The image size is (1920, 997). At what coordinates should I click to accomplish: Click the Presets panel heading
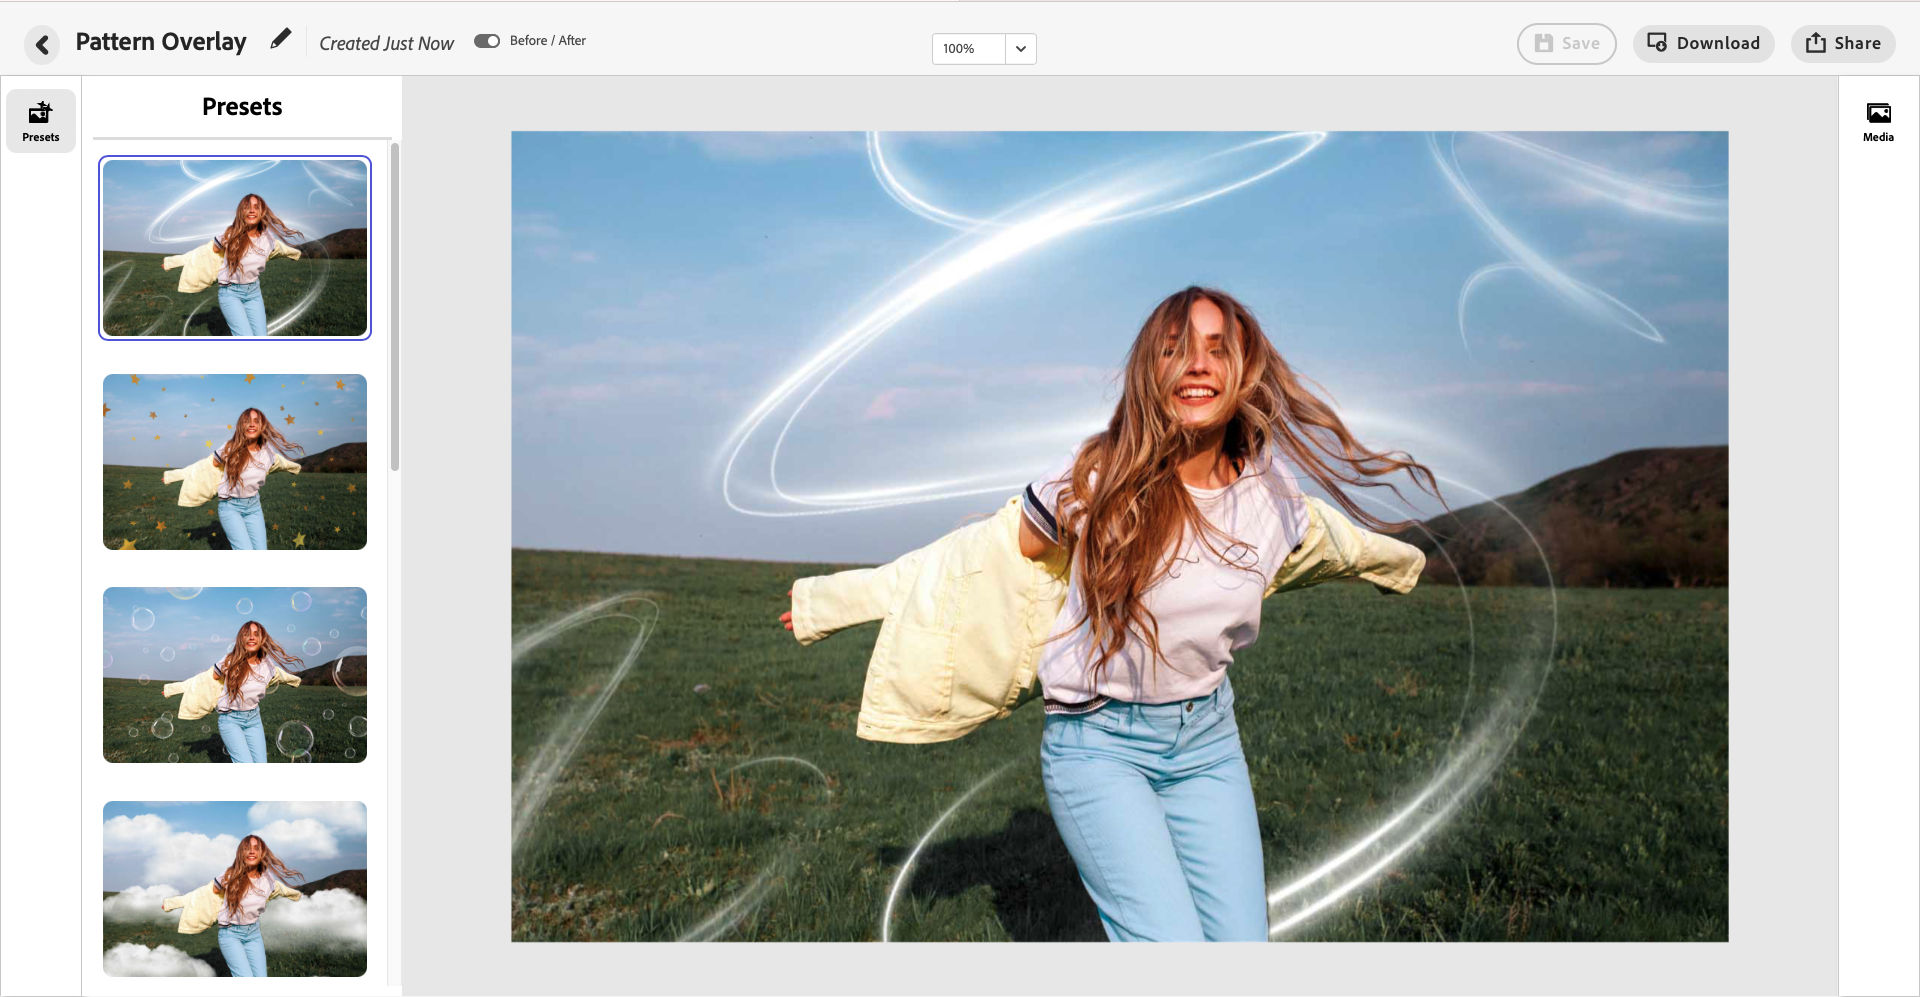242,107
